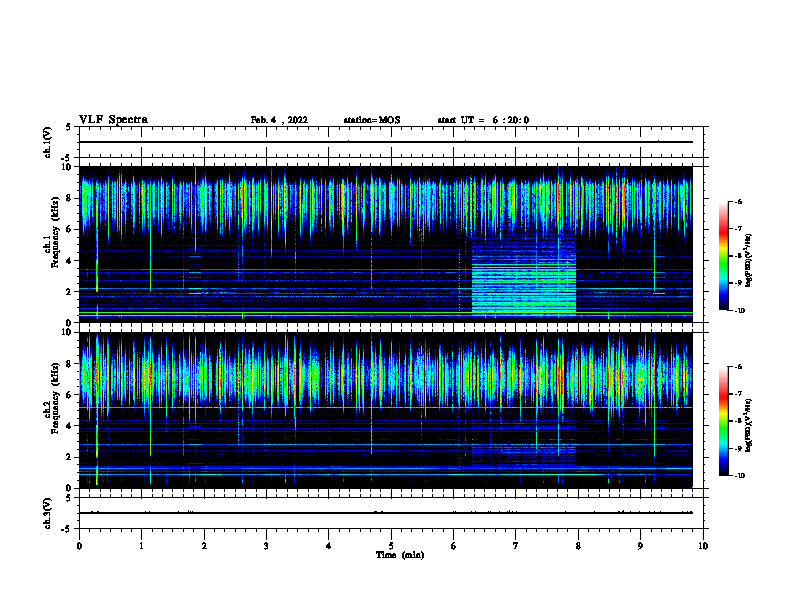
Task: Click the ch.1 color bar log(PSD) label
Action: pyautogui.click(x=748, y=260)
